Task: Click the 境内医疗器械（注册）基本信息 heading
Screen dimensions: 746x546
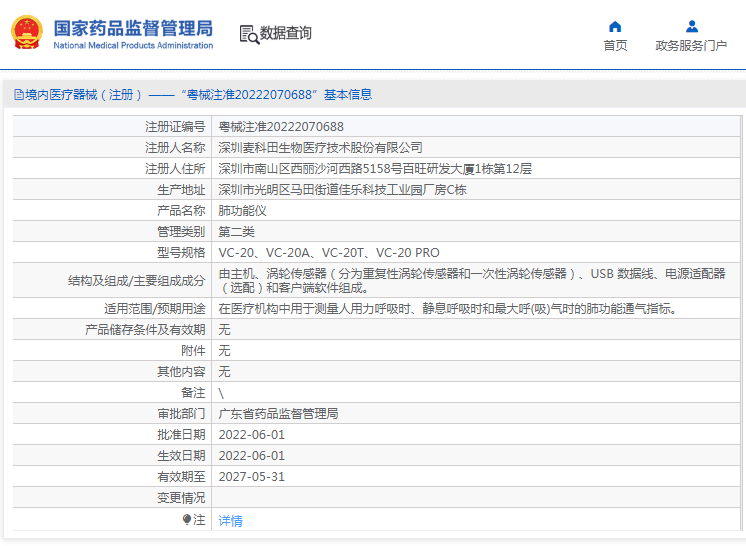Action: pyautogui.click(x=198, y=95)
